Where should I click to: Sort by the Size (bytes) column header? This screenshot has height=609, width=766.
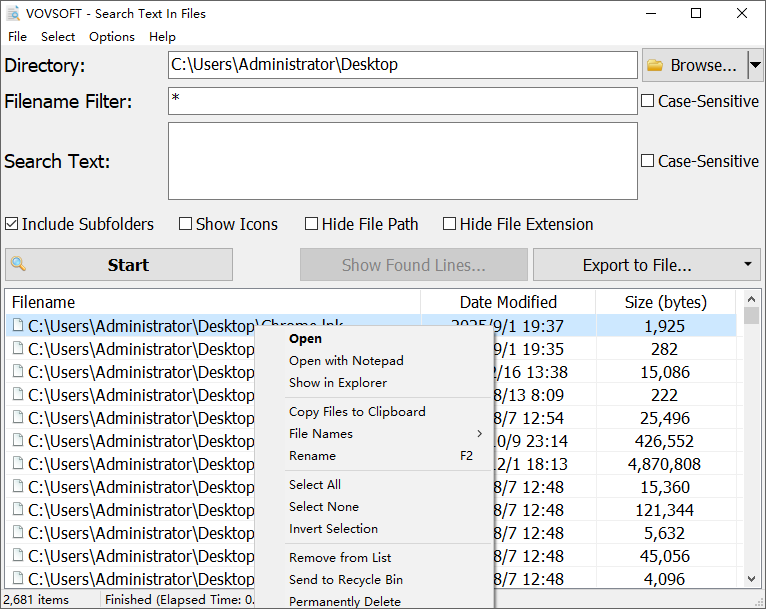point(665,302)
